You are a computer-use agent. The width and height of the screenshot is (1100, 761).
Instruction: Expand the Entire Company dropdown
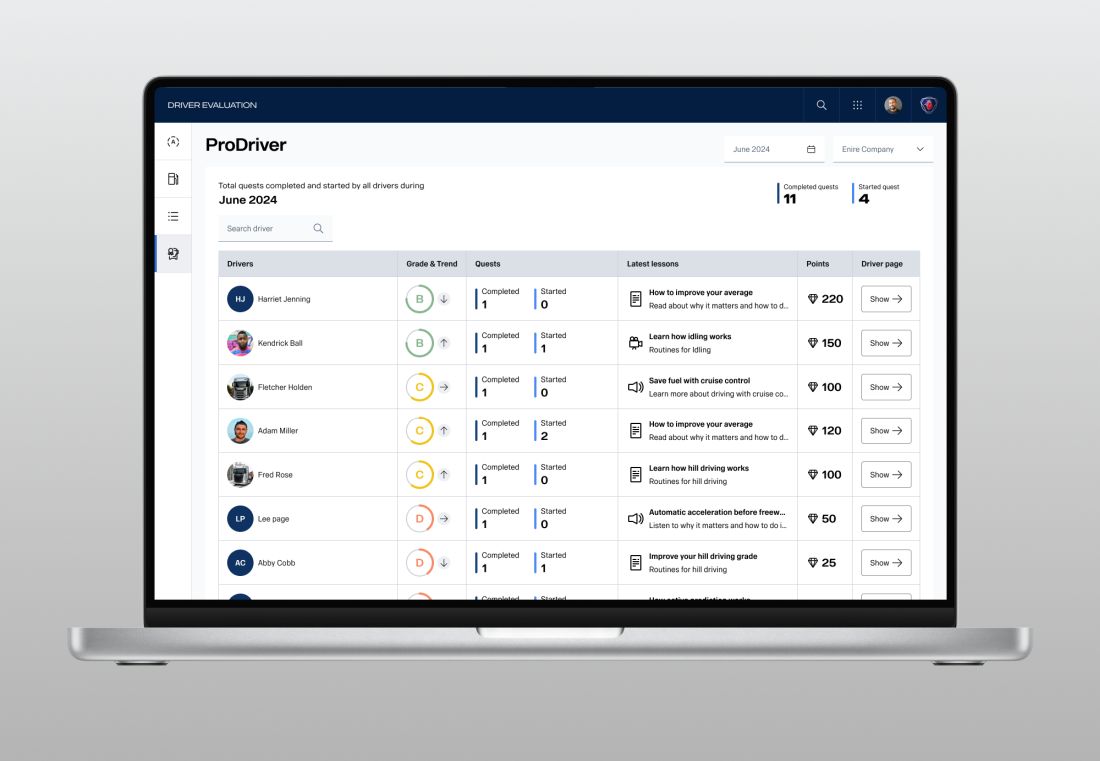click(883, 149)
